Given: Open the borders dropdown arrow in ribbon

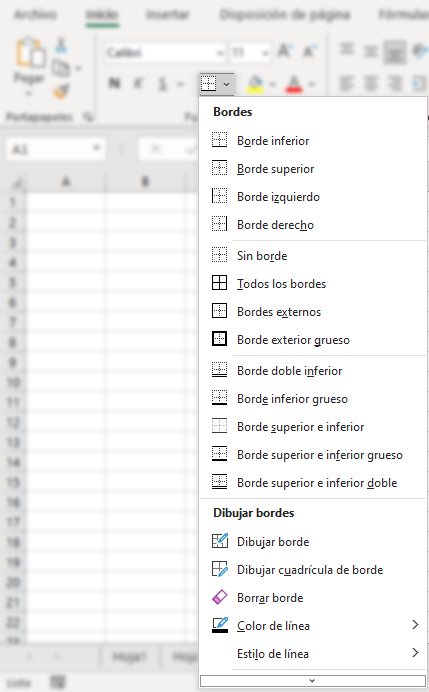Looking at the screenshot, I should (x=226, y=84).
